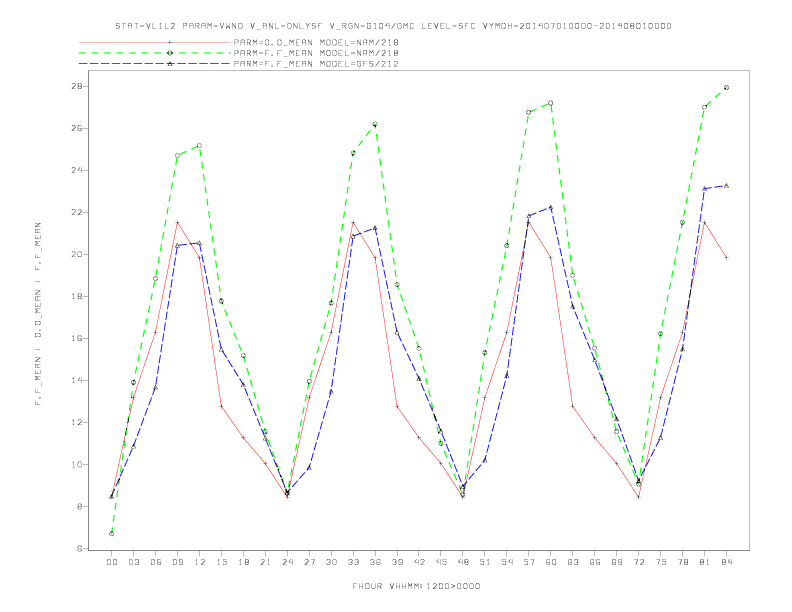Click x-axis tick label 54
Image resolution: width=792 pixels, height=612 pixels.
507,562
